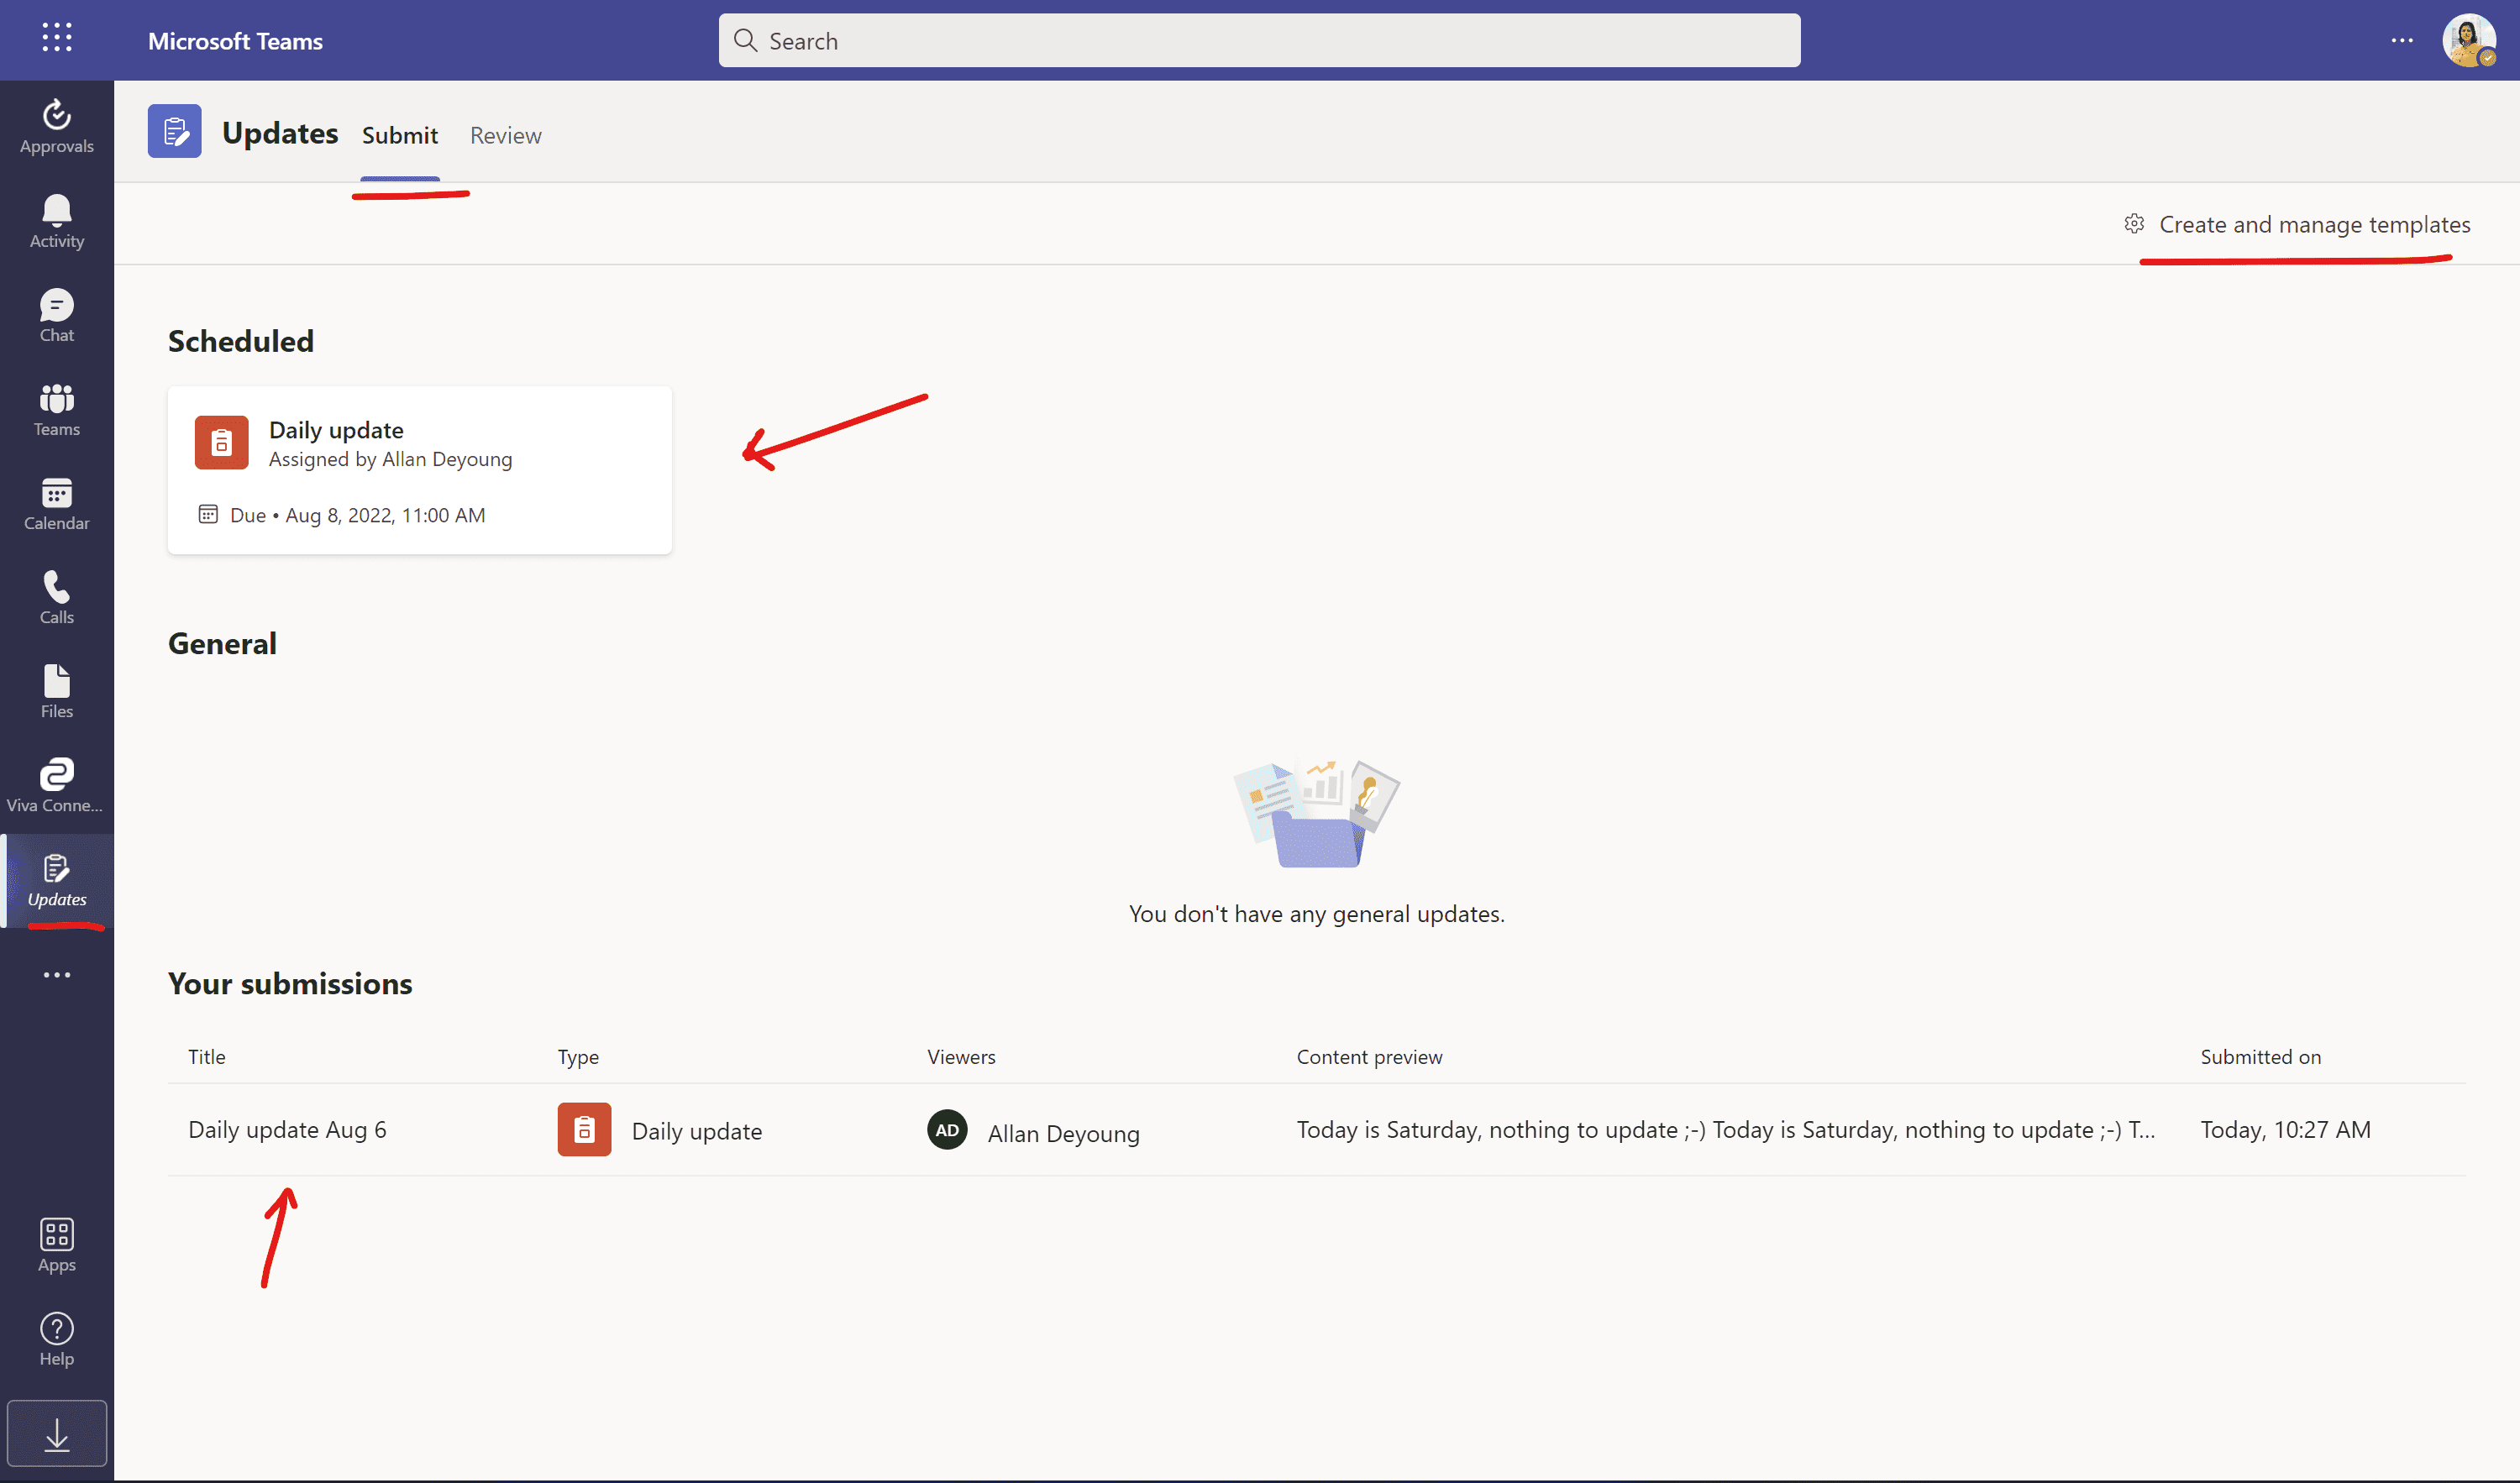Click the general updates folder illustration
This screenshot has height=1483, width=2520.
[x=1317, y=813]
